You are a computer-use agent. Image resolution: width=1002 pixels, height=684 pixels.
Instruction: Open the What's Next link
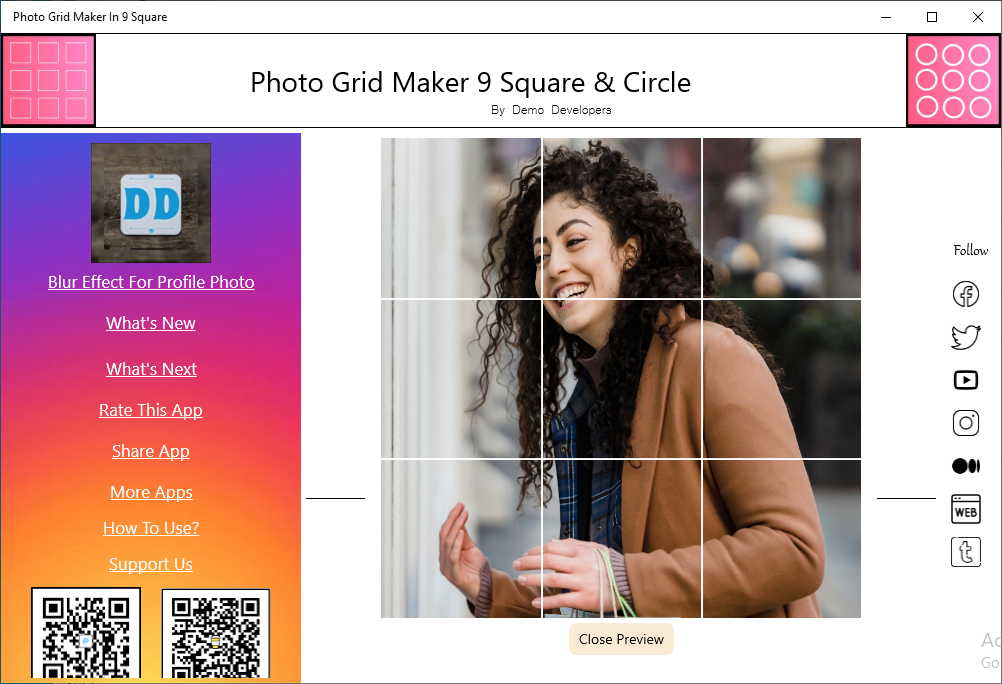tap(151, 369)
